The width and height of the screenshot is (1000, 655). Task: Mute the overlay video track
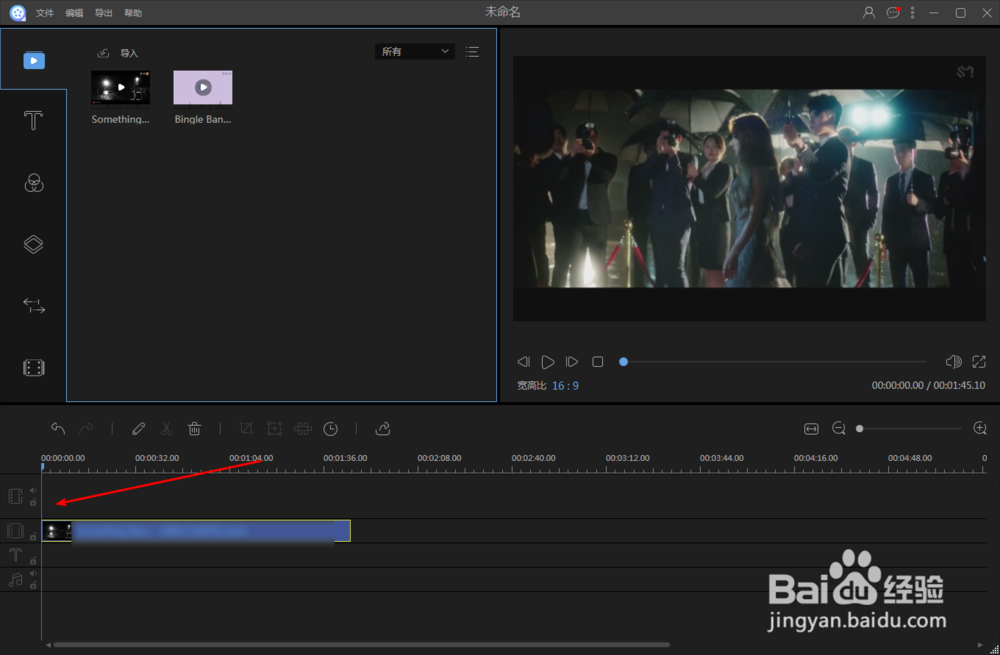click(x=33, y=490)
